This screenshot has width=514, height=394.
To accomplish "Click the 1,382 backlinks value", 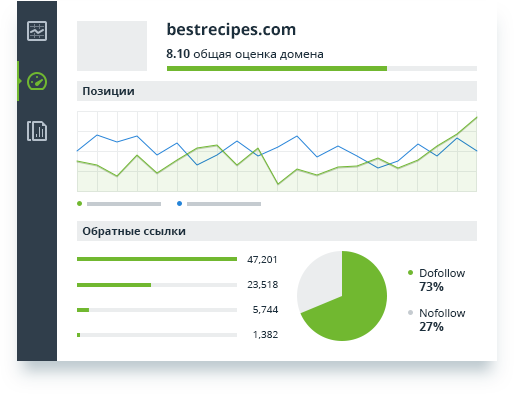I will point(265,334).
